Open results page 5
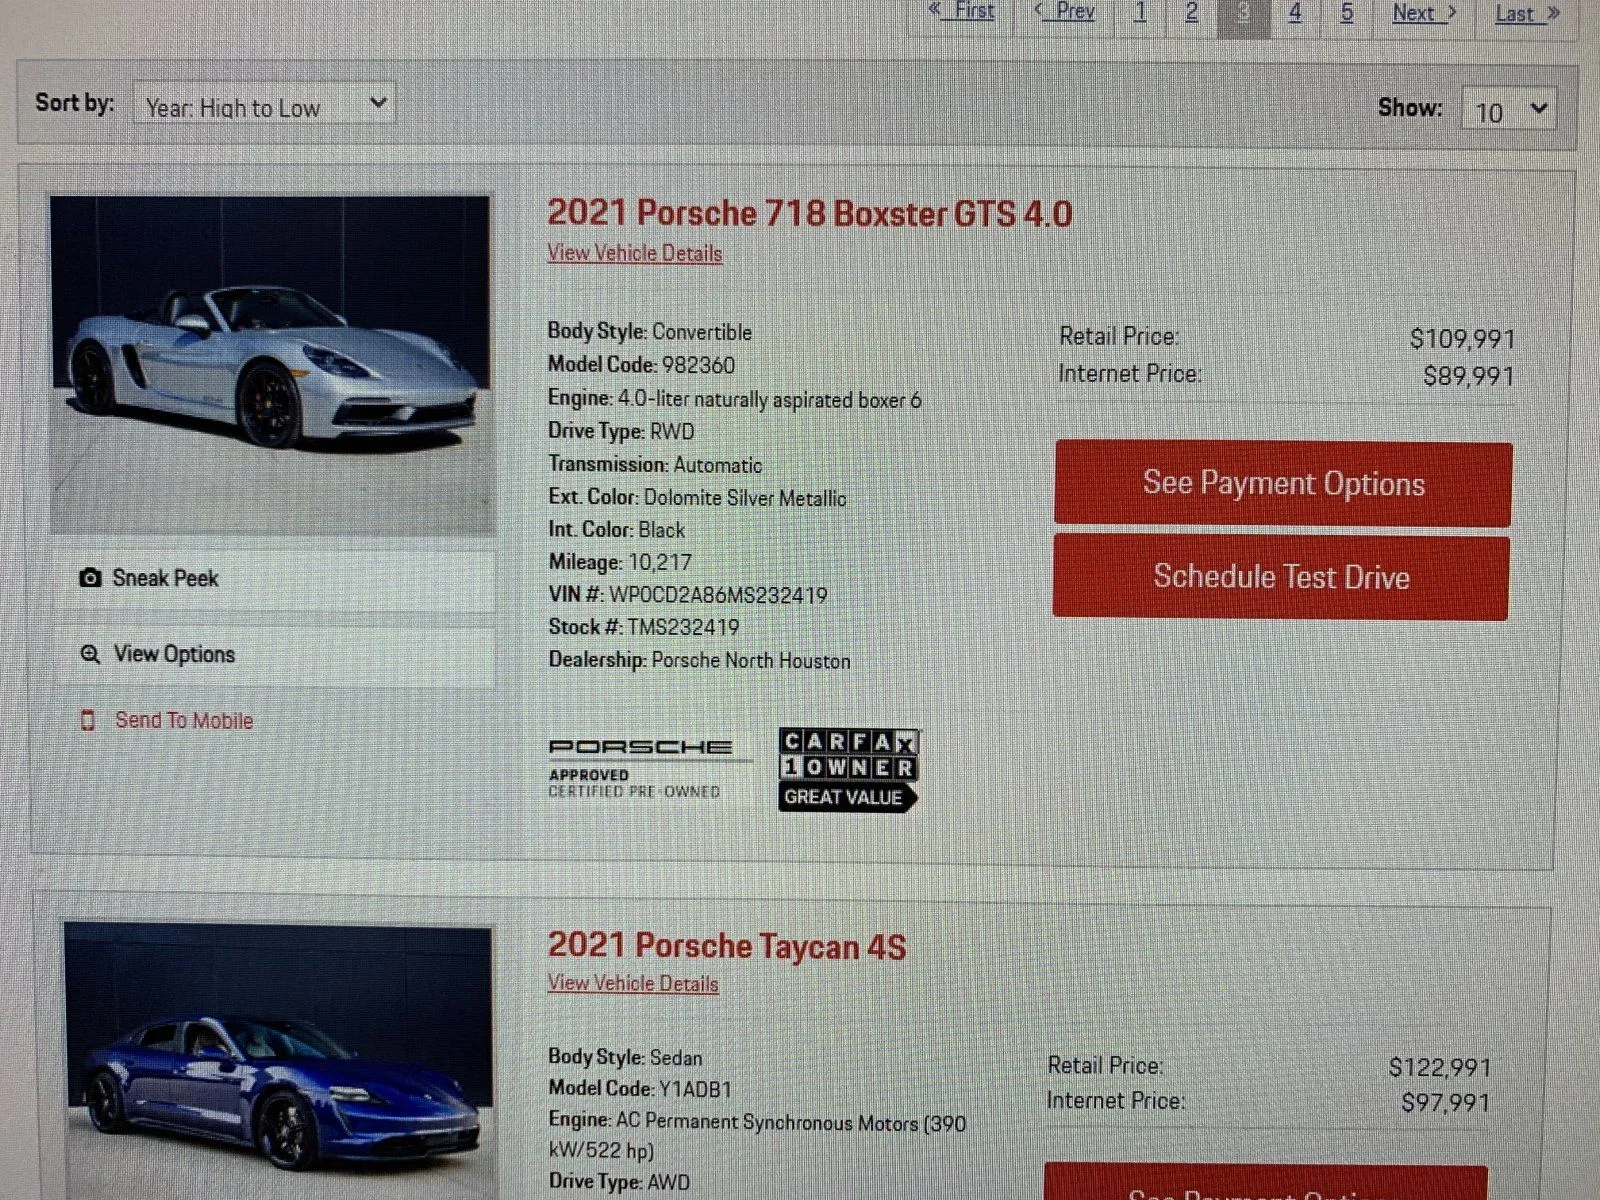 1347,13
